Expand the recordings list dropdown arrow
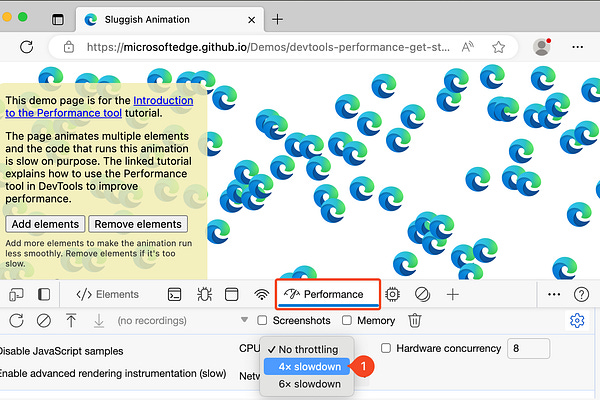Image resolution: width=600 pixels, height=400 pixels. point(244,320)
